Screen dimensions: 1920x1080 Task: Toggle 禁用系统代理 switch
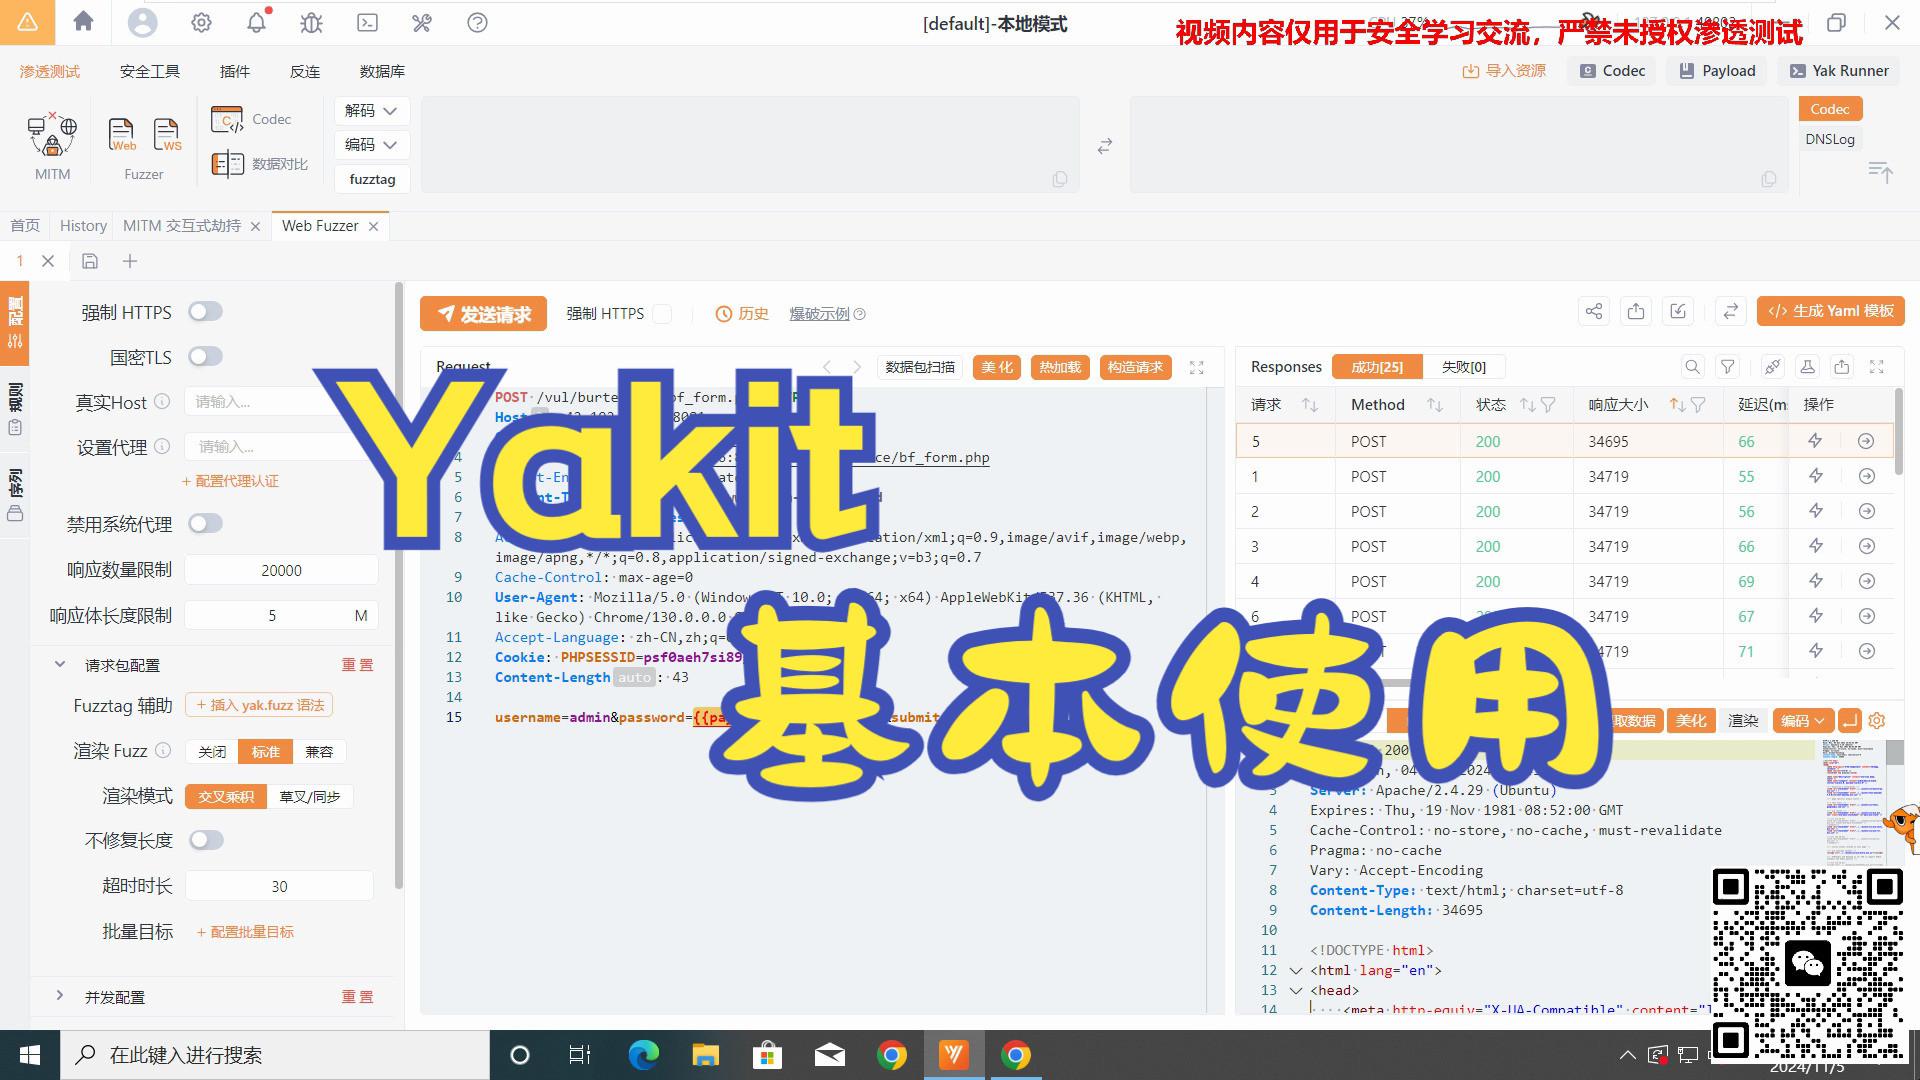point(206,523)
